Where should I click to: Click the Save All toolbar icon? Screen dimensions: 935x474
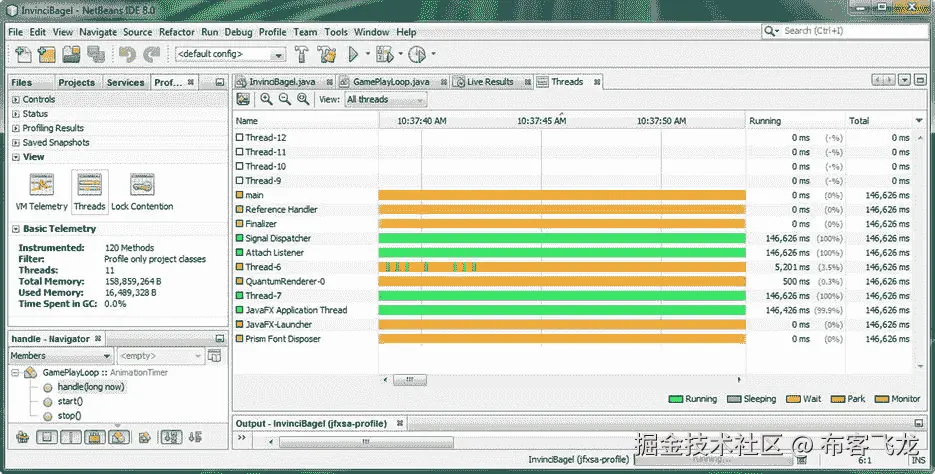95,54
